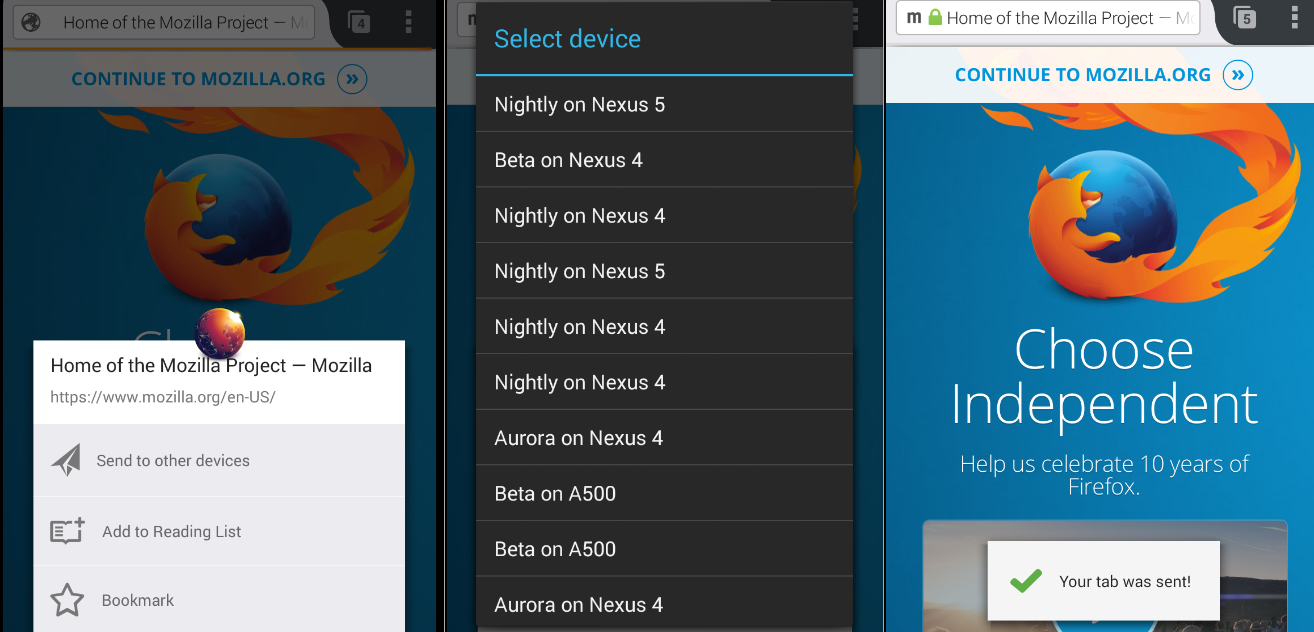Tap the star Bookmark icon
The height and width of the screenshot is (632, 1314).
[67, 600]
